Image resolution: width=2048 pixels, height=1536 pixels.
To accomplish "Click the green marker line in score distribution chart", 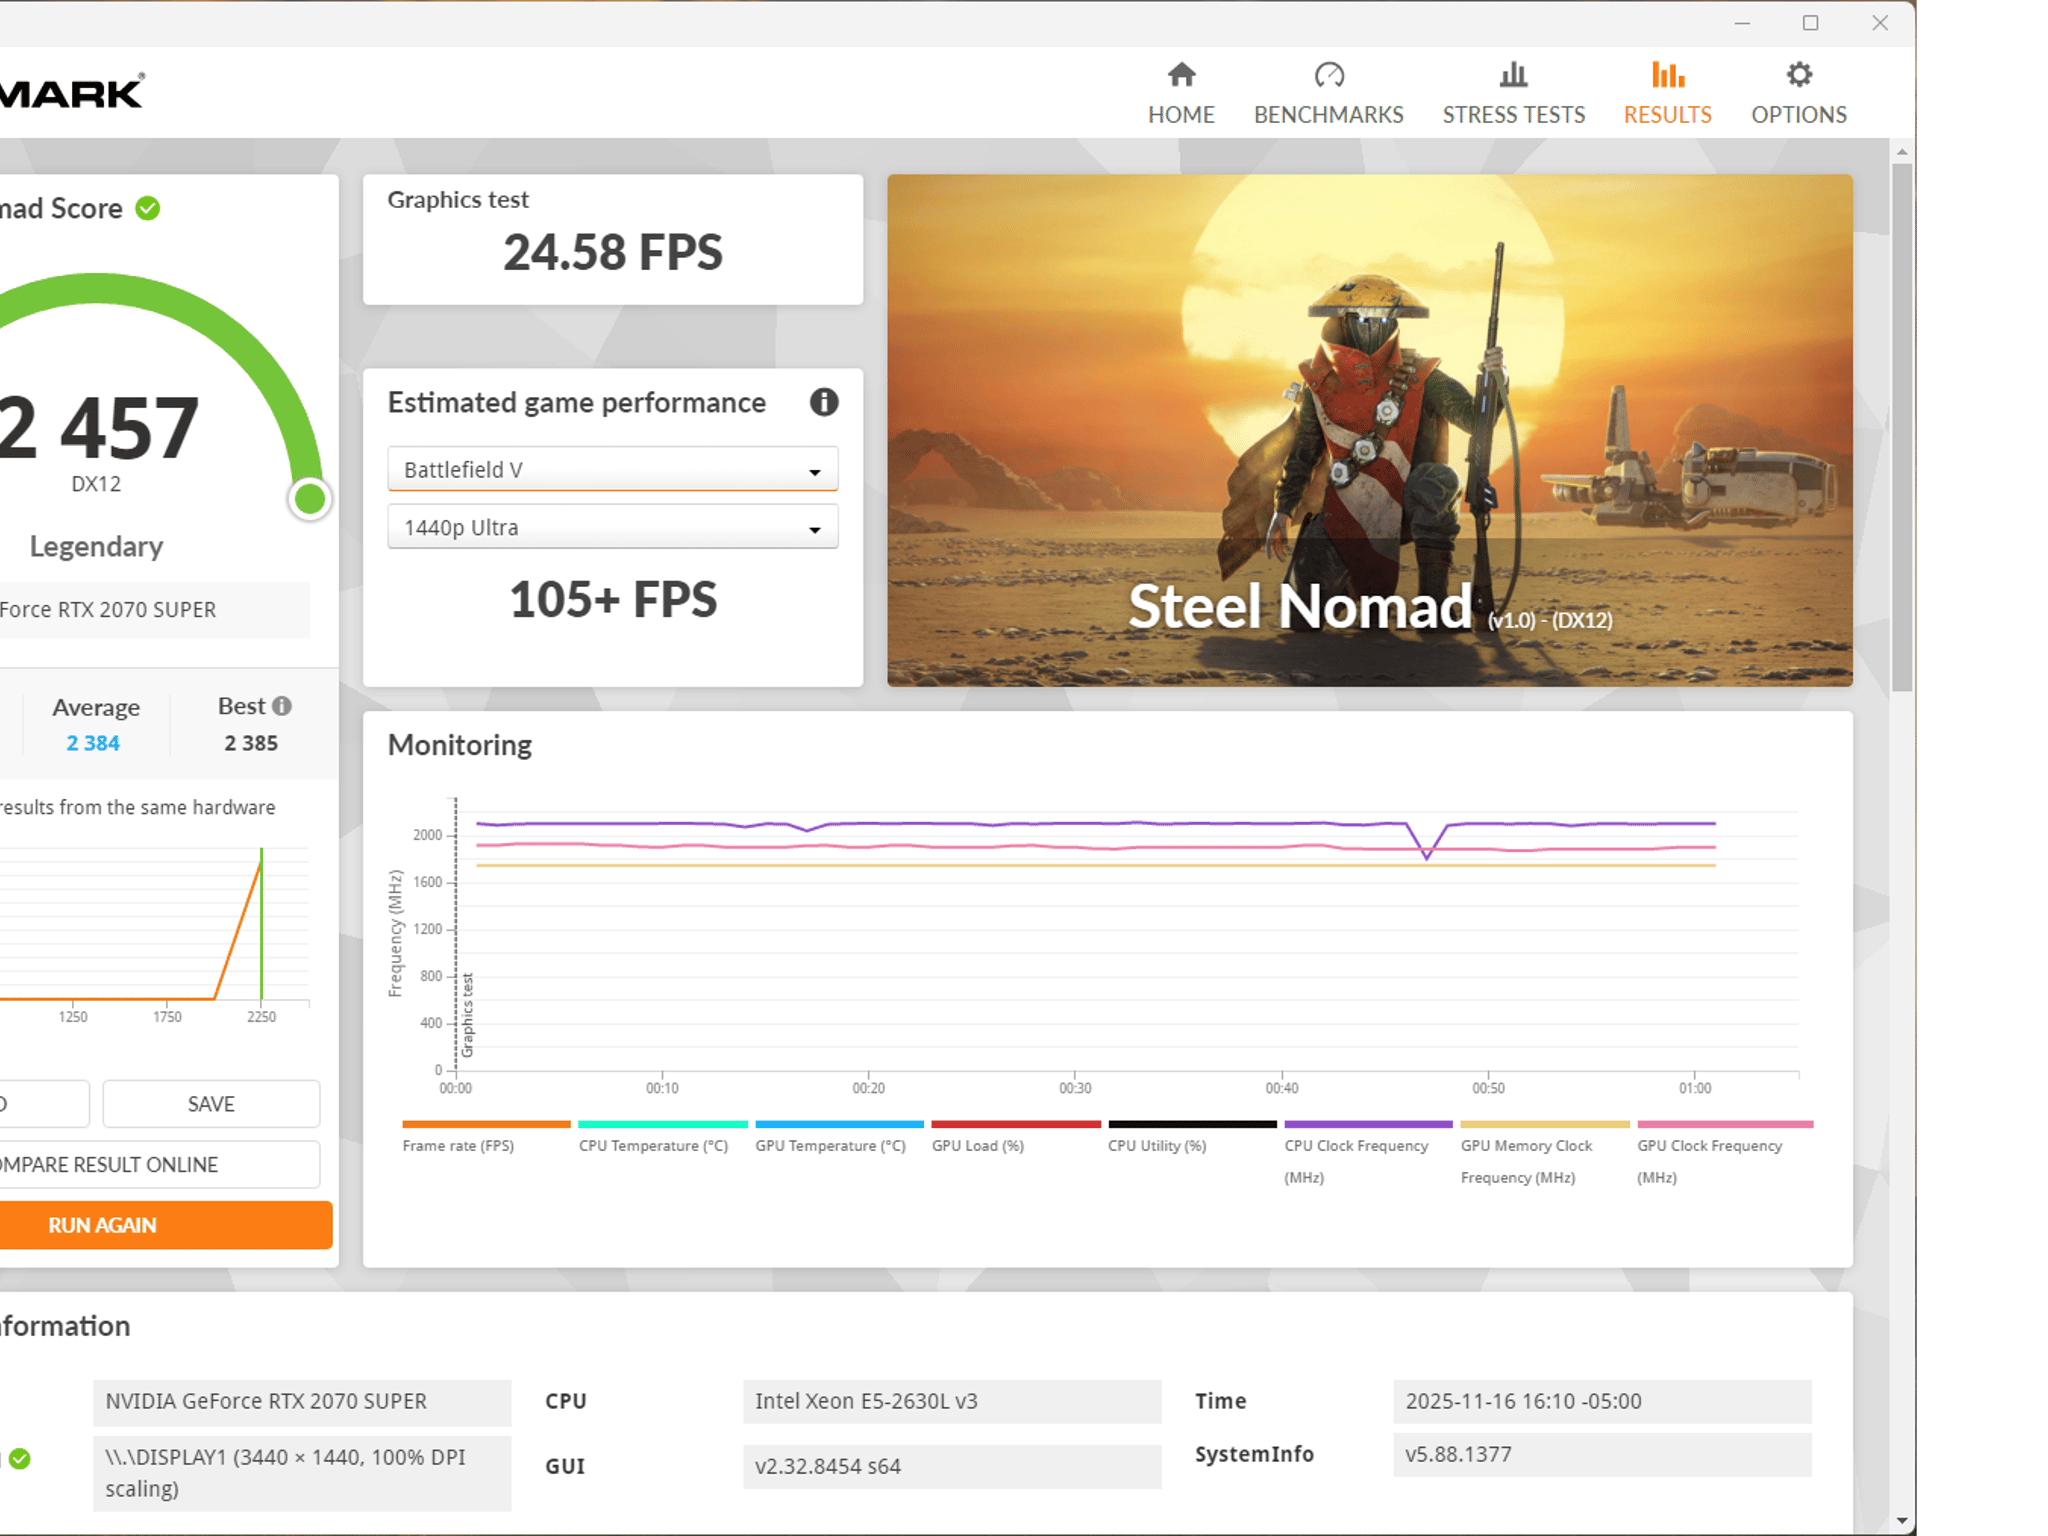I will click(262, 923).
